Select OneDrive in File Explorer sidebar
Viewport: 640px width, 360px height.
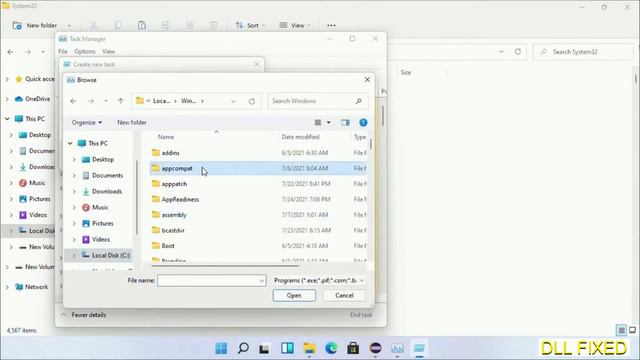[x=32, y=99]
